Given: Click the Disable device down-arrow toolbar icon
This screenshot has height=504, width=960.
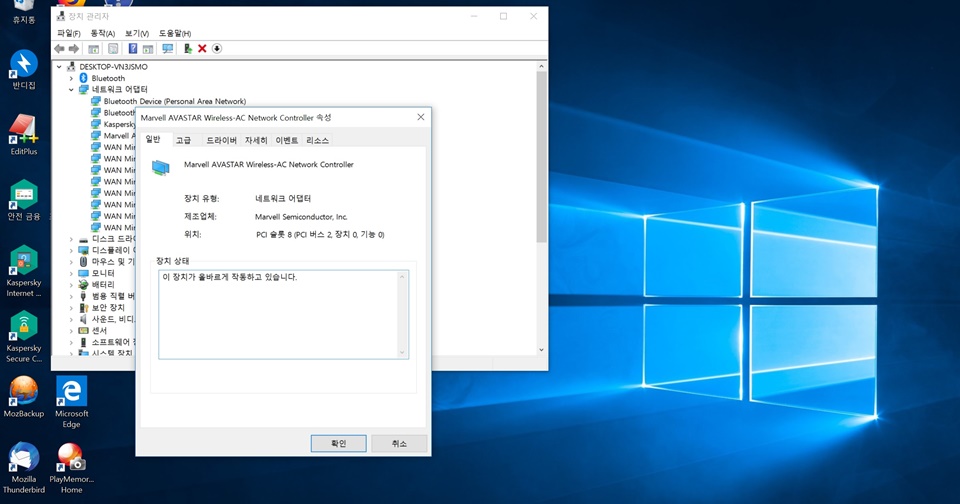Looking at the screenshot, I should [x=217, y=48].
